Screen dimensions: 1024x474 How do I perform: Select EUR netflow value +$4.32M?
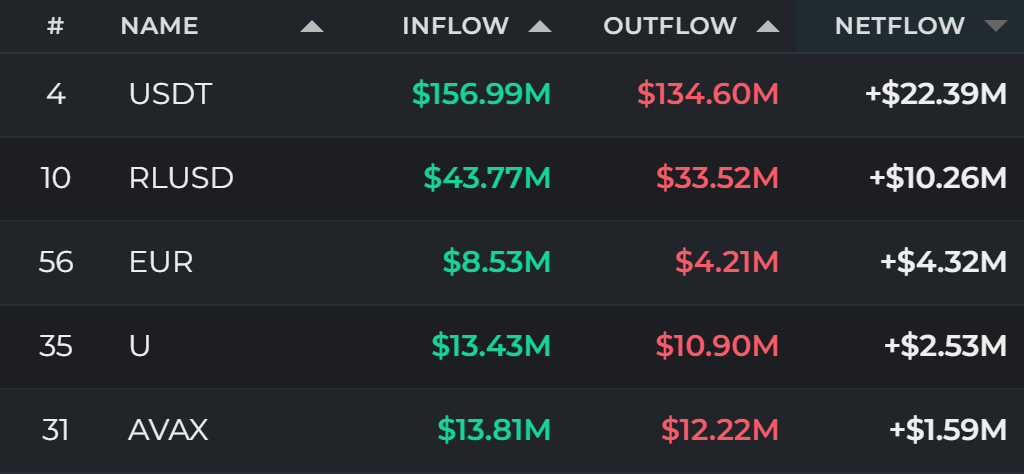pyautogui.click(x=944, y=262)
